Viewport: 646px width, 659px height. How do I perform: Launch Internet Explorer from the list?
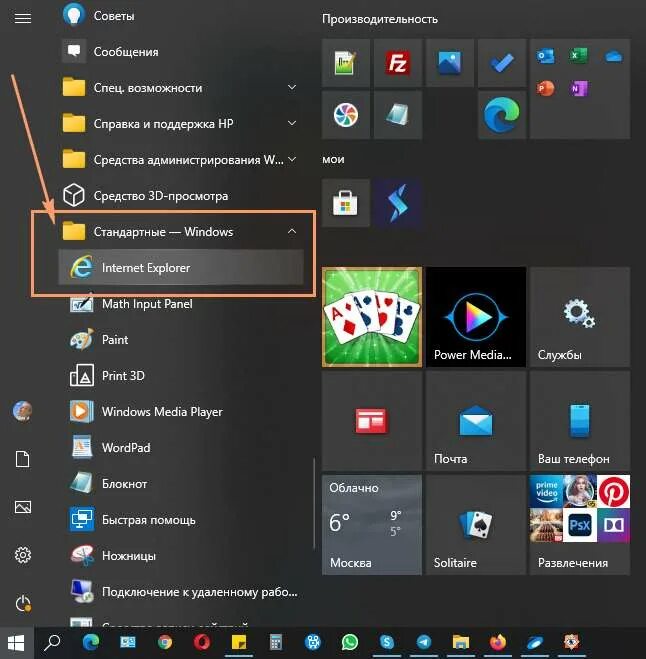181,268
